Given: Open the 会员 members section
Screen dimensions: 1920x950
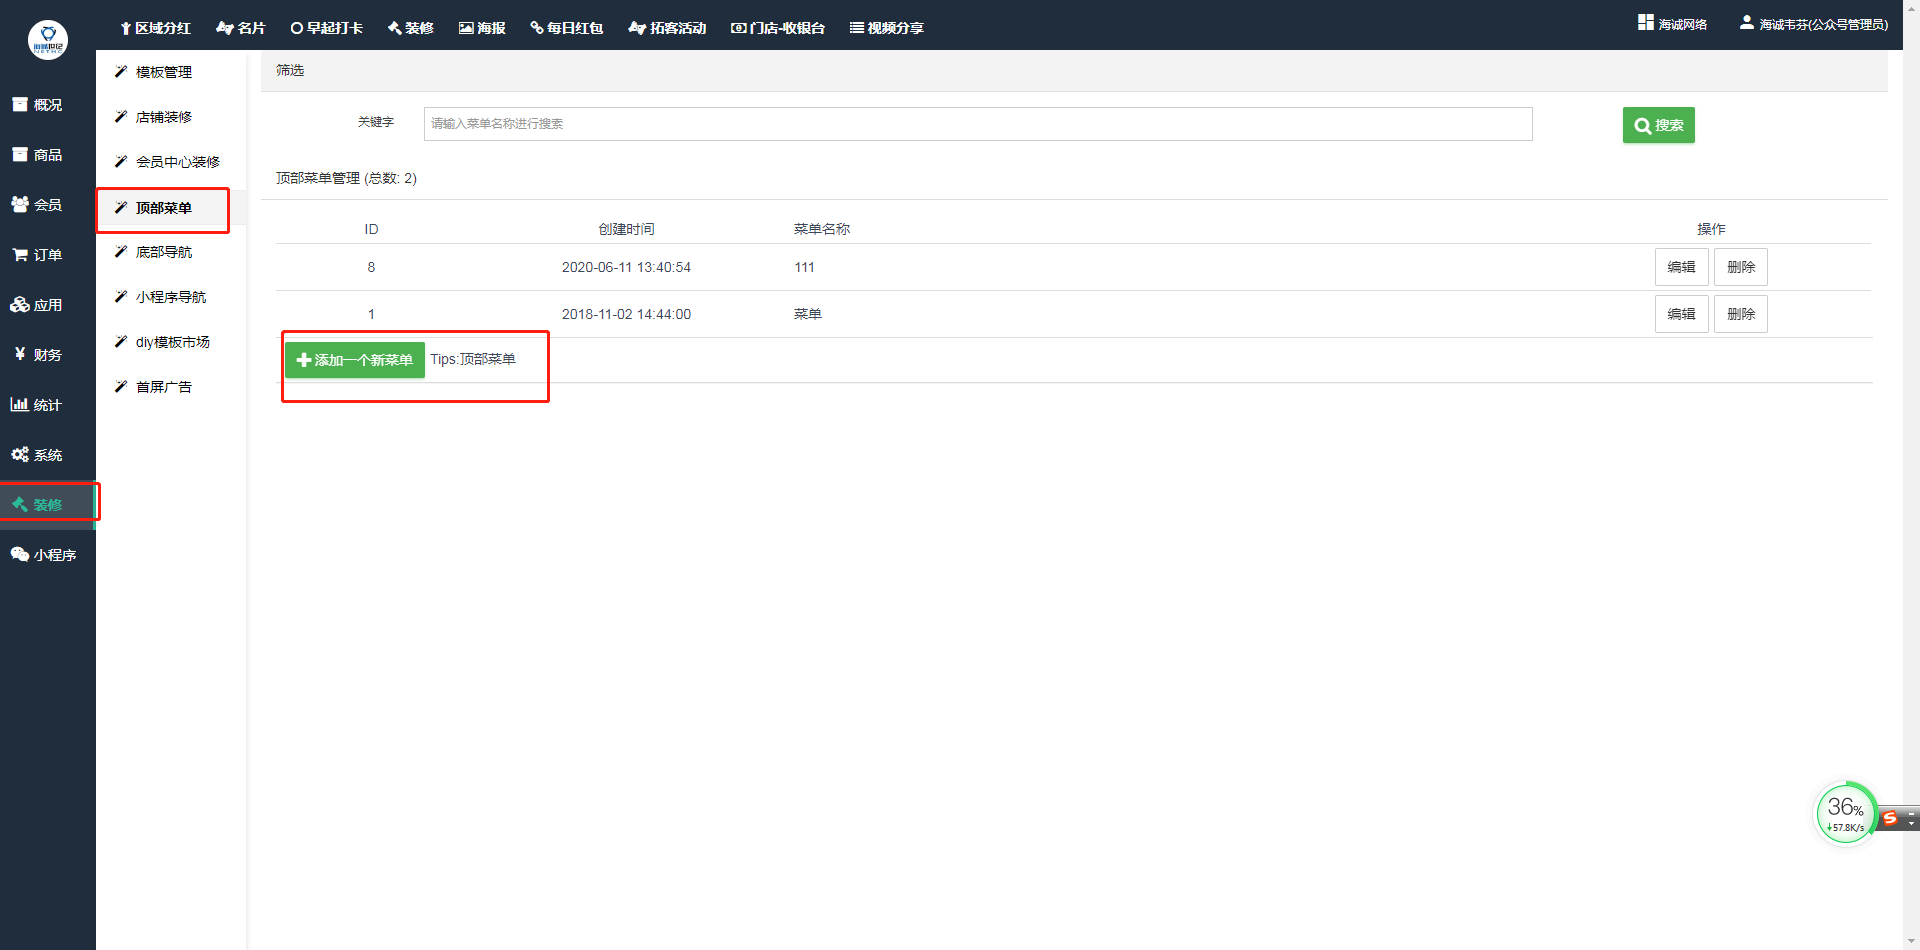Looking at the screenshot, I should click(47, 205).
